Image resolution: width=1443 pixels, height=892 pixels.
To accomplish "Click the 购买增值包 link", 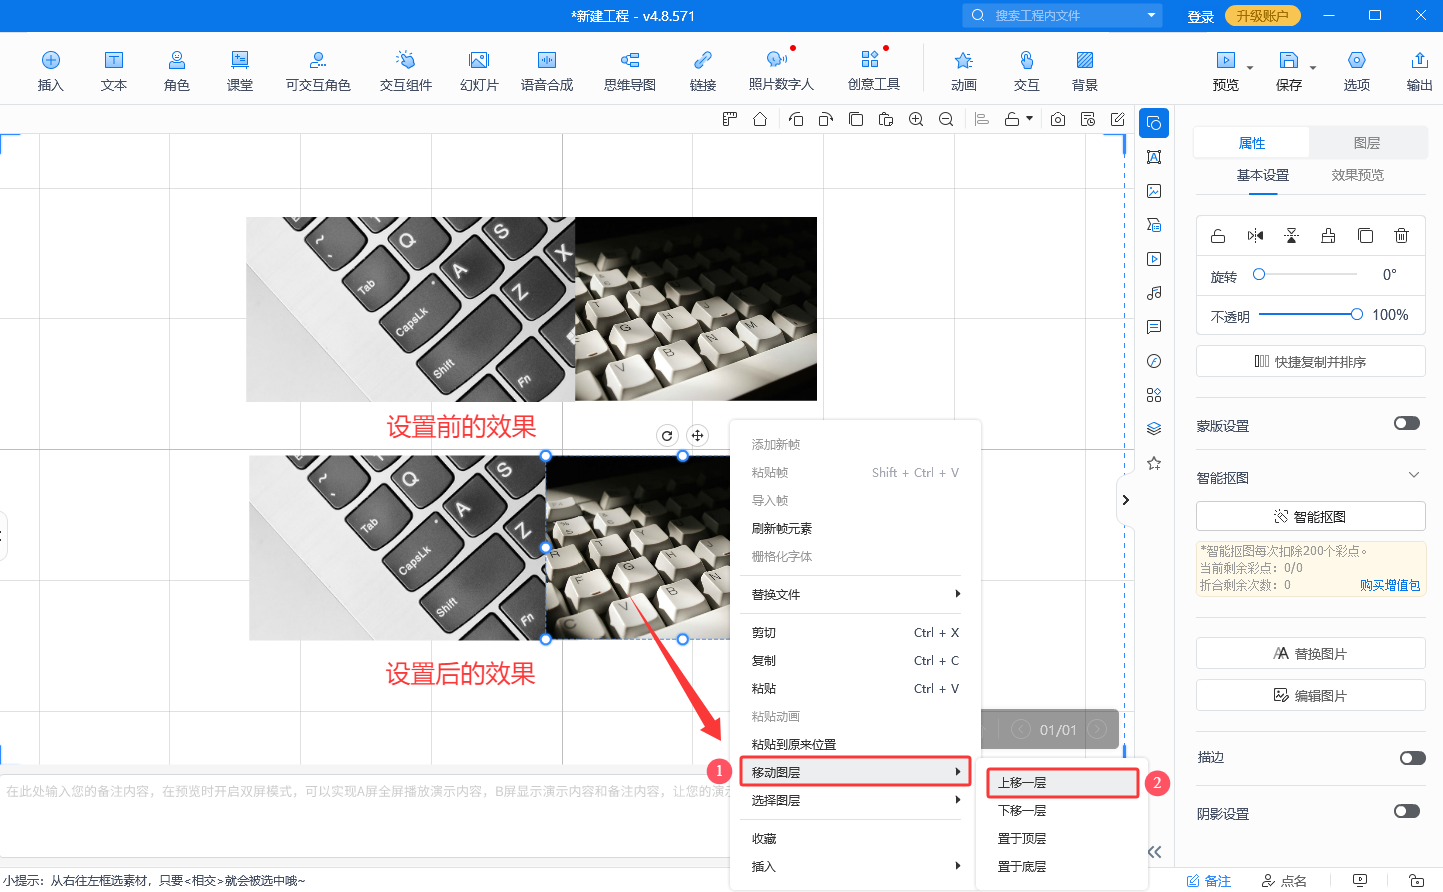I will (x=1389, y=585).
